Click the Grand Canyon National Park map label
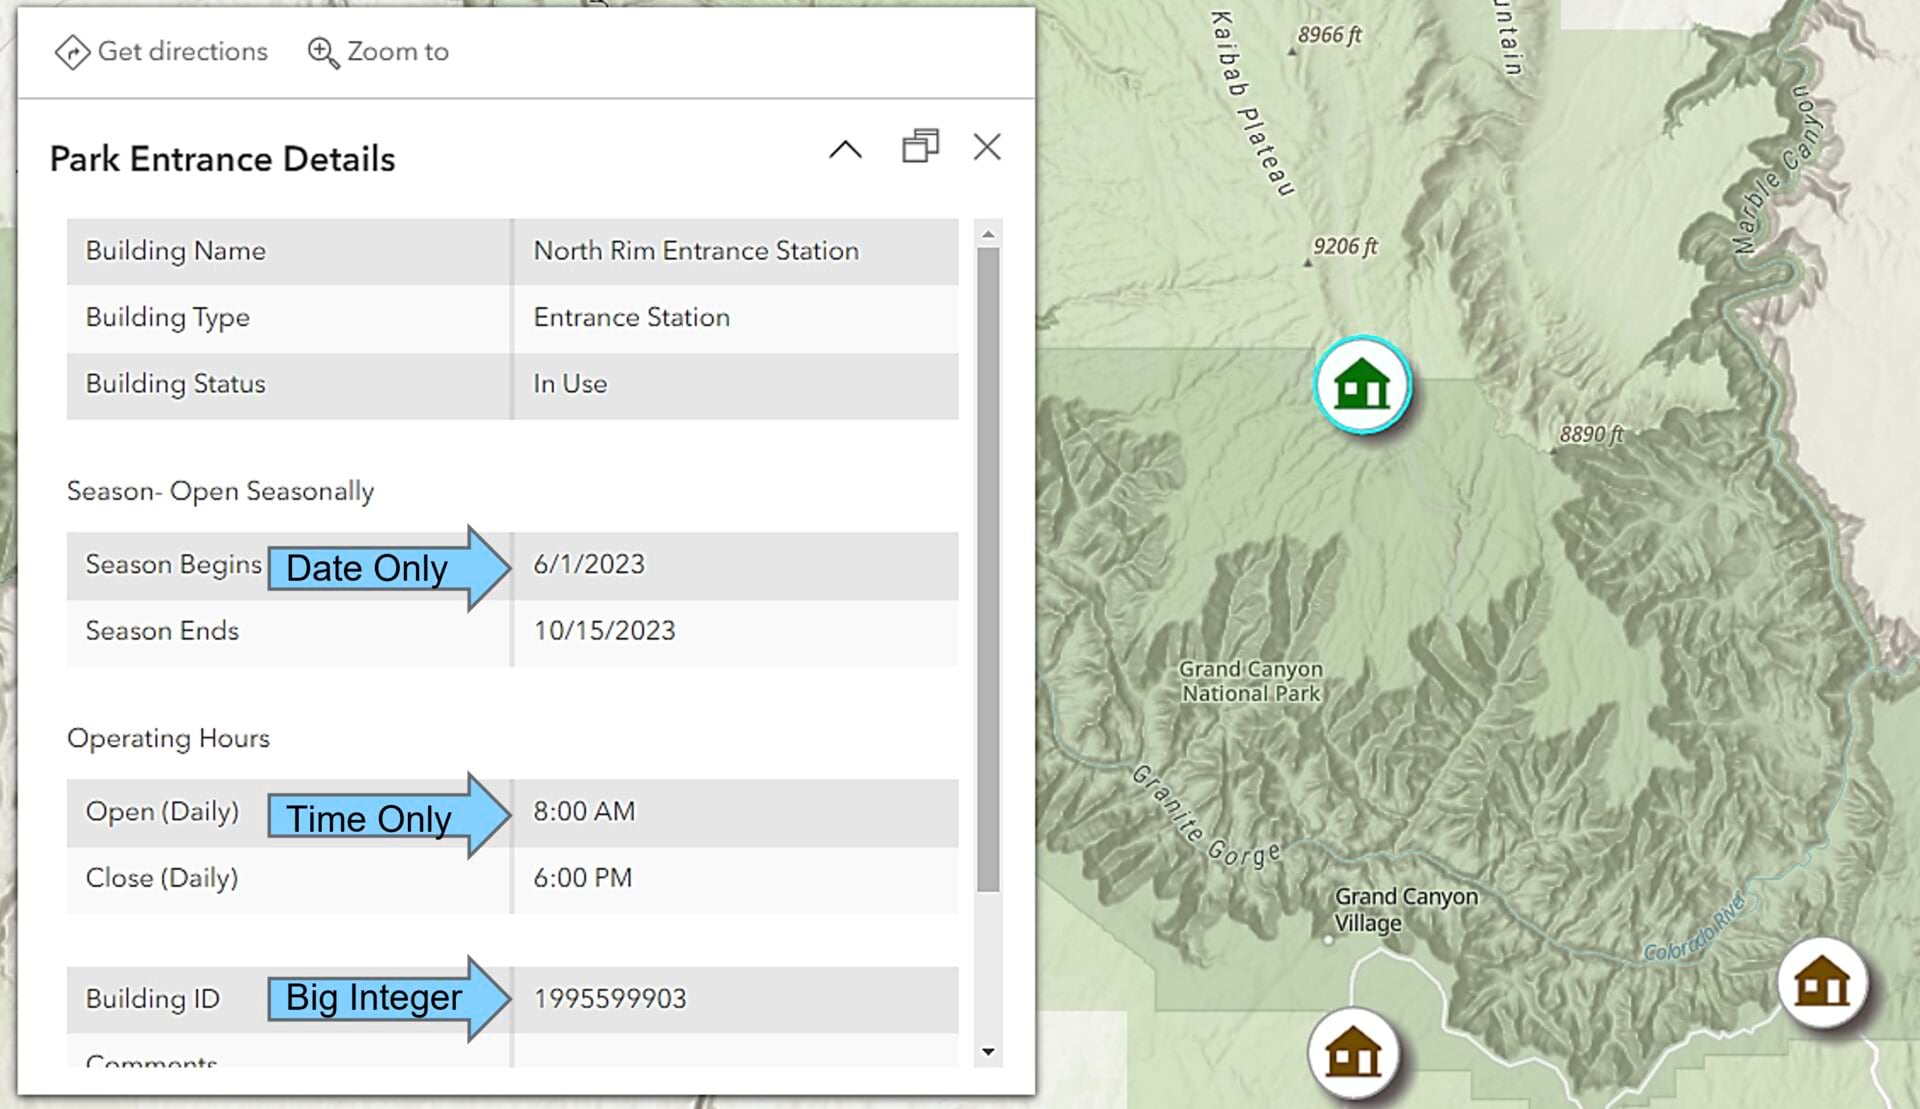1920x1109 pixels. click(x=1249, y=680)
